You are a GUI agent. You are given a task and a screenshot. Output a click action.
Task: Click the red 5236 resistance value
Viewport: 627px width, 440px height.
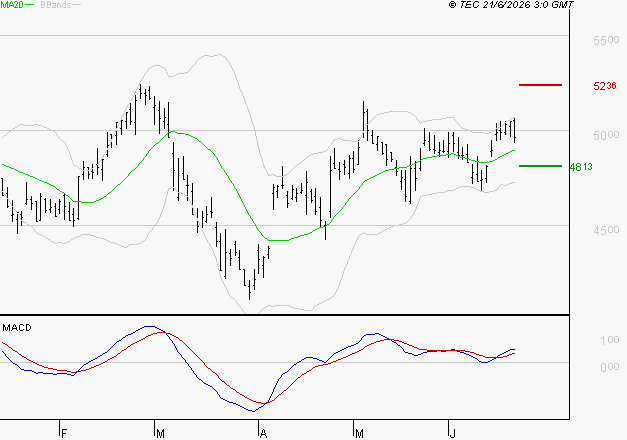(605, 86)
